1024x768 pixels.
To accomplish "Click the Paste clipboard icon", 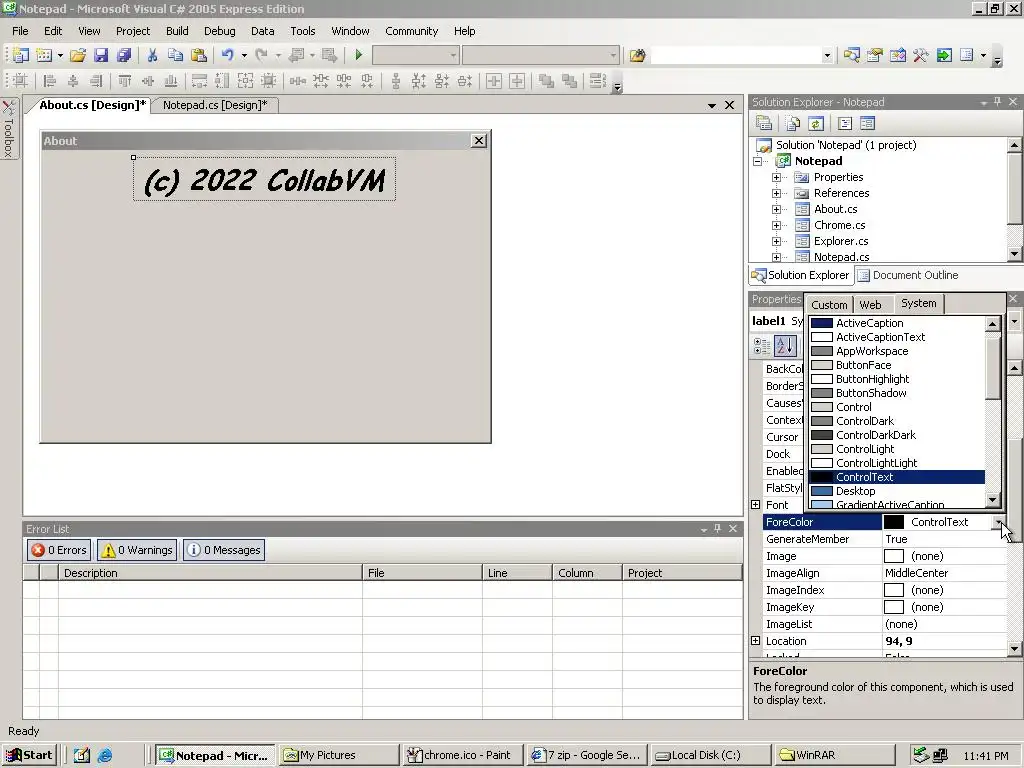I will 199,56.
